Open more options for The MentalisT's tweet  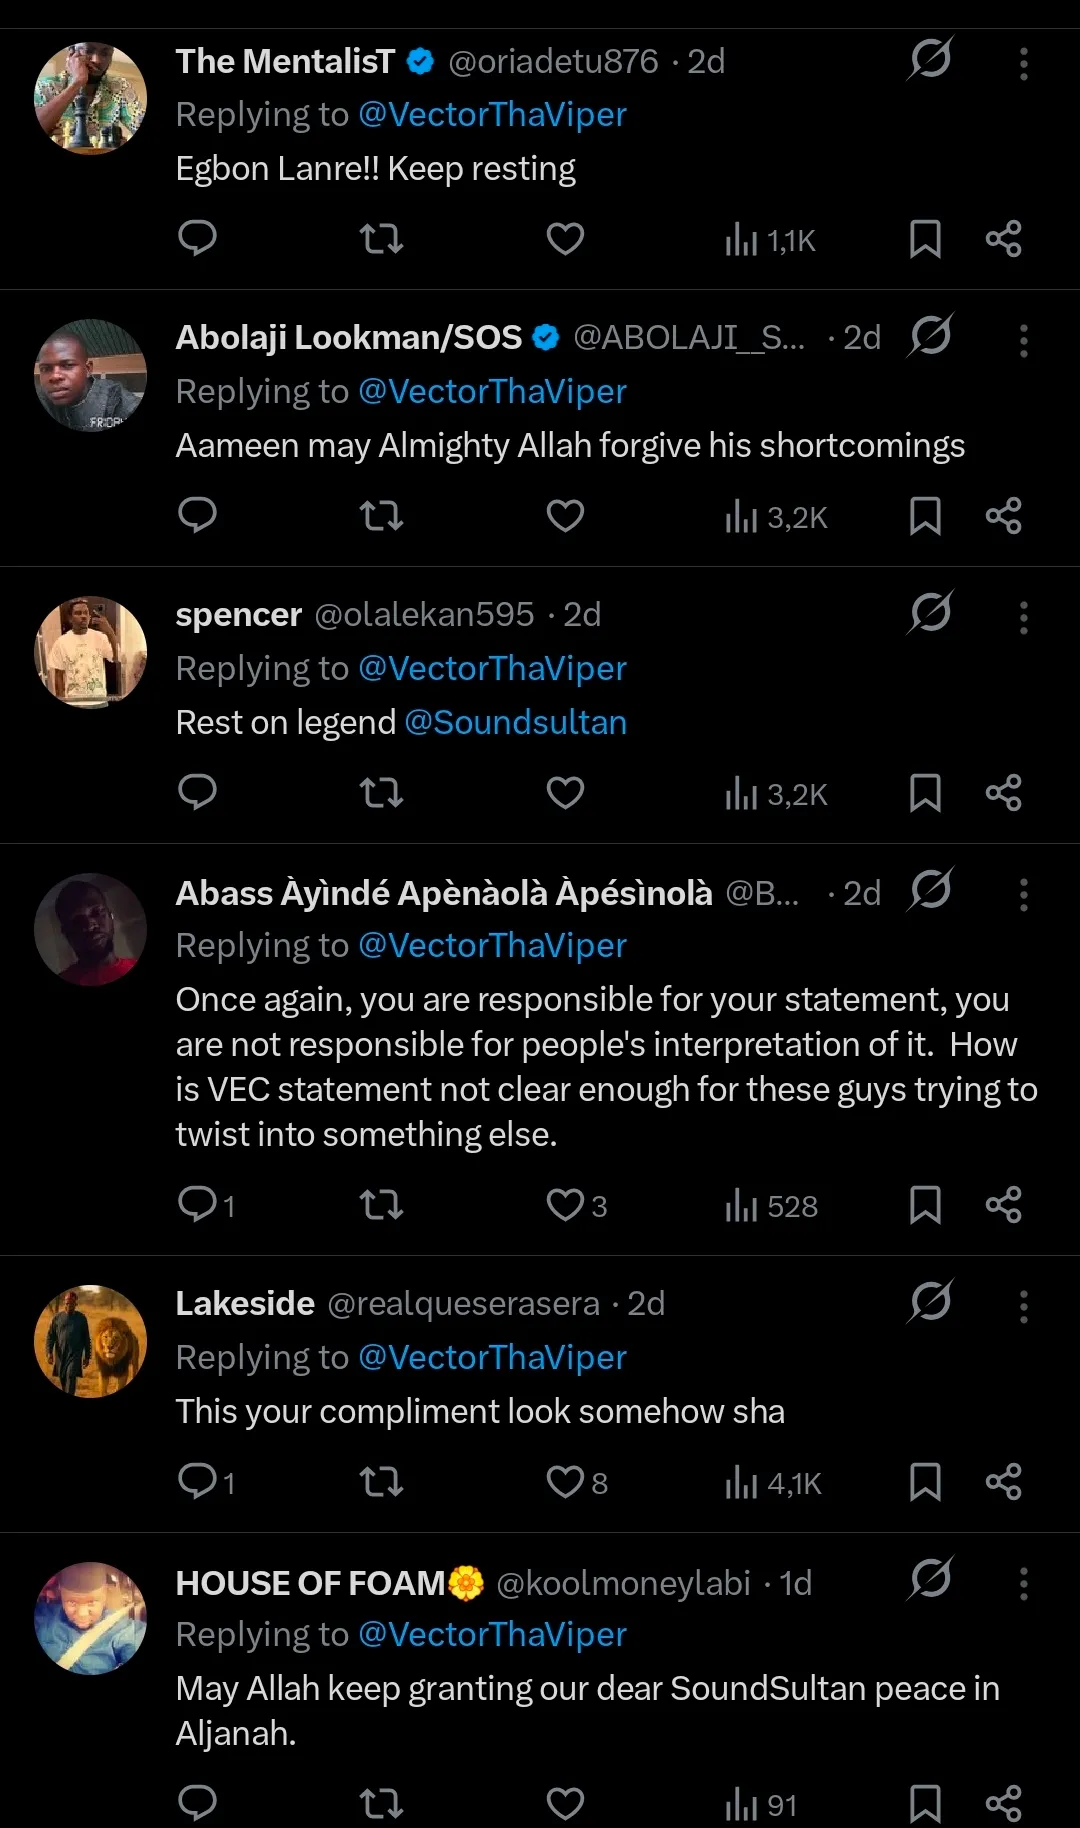coord(1023,63)
